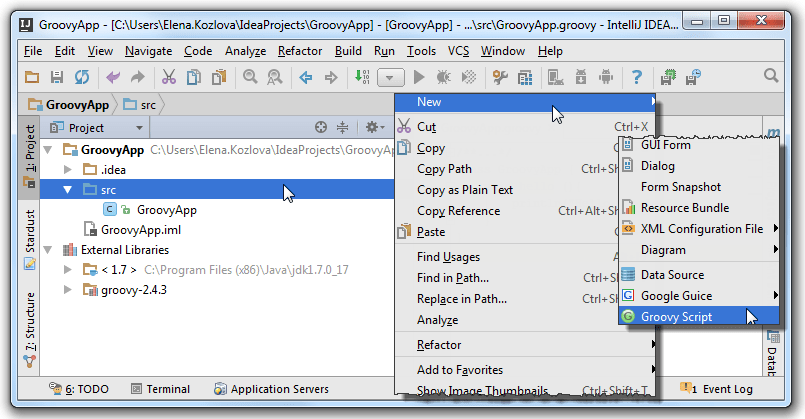Open the Analyze menu in menu bar

click(x=245, y=51)
